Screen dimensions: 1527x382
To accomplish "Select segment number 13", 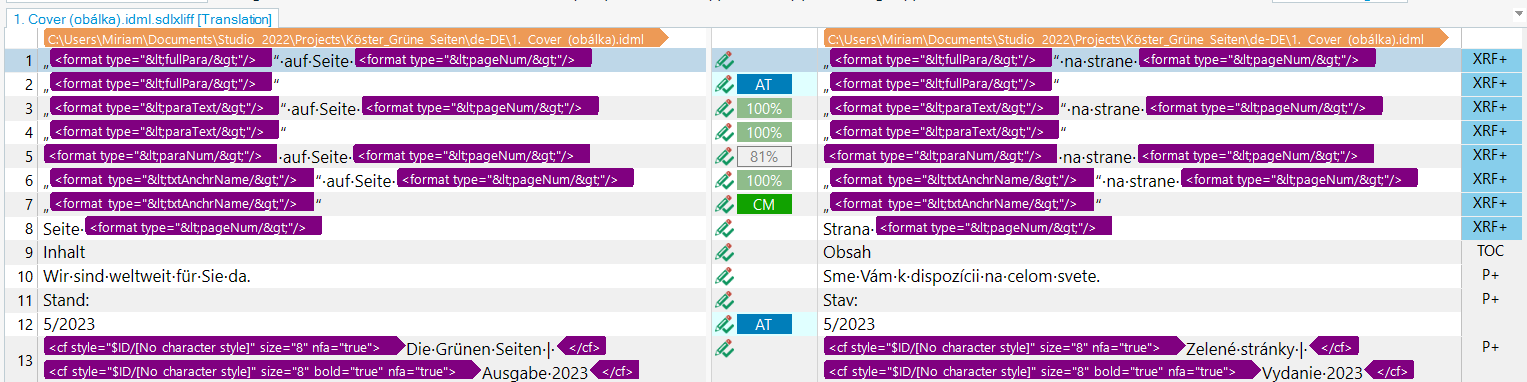I will [25, 360].
